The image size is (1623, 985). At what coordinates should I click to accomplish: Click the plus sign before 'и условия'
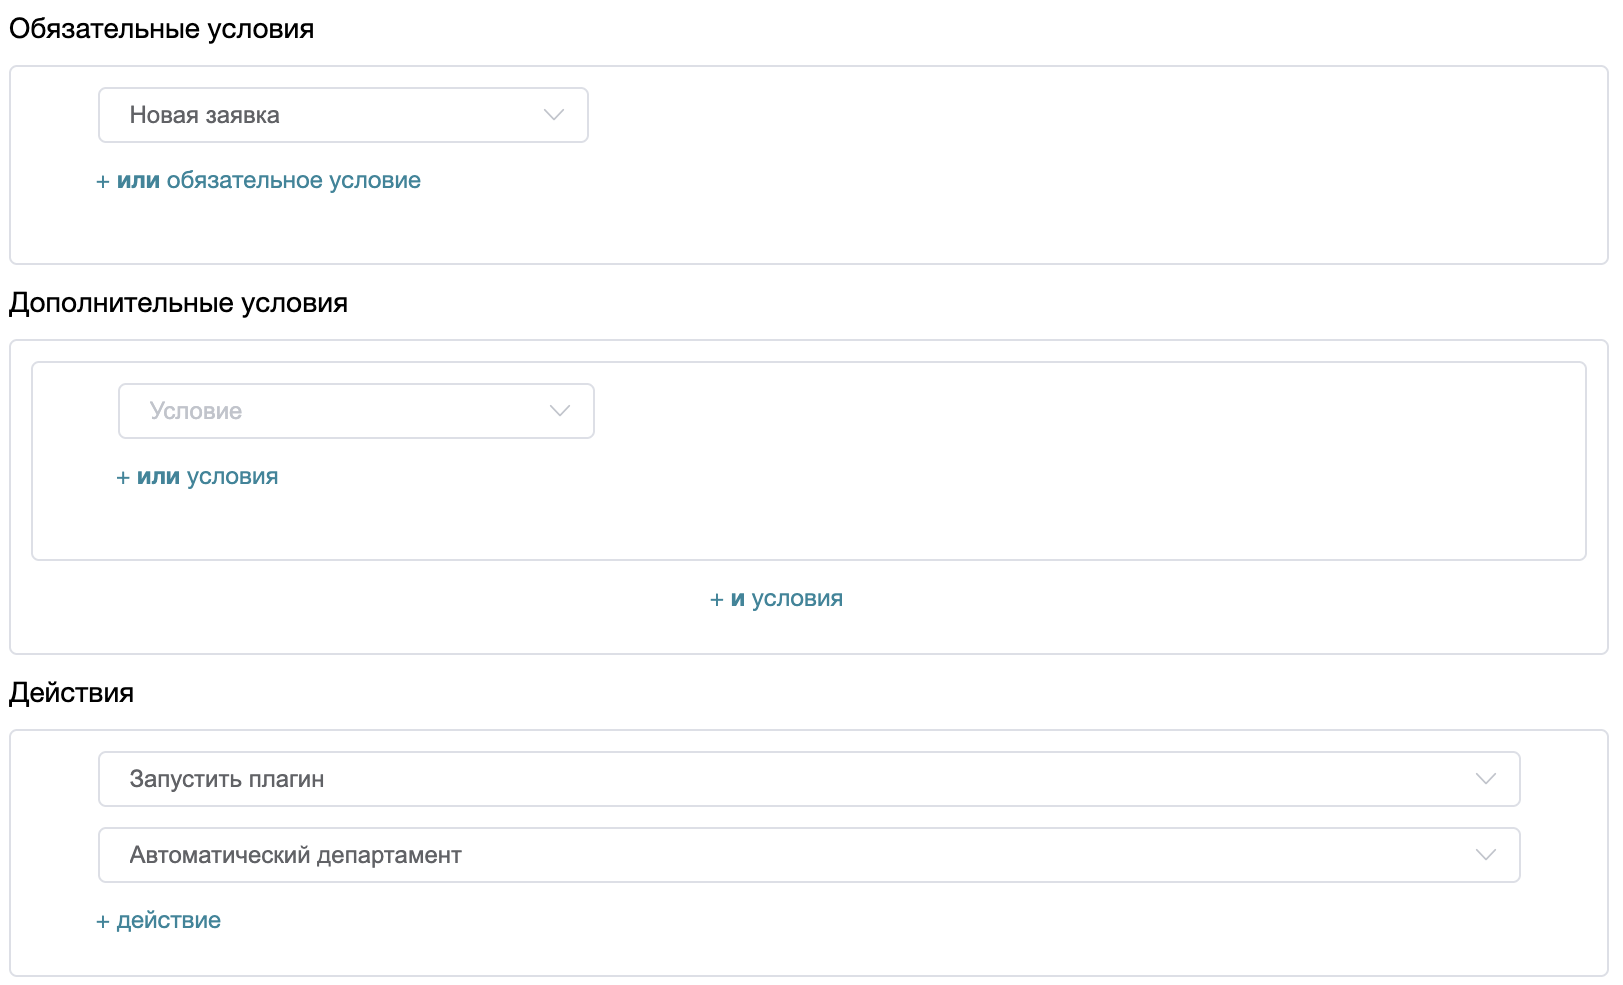[716, 600]
